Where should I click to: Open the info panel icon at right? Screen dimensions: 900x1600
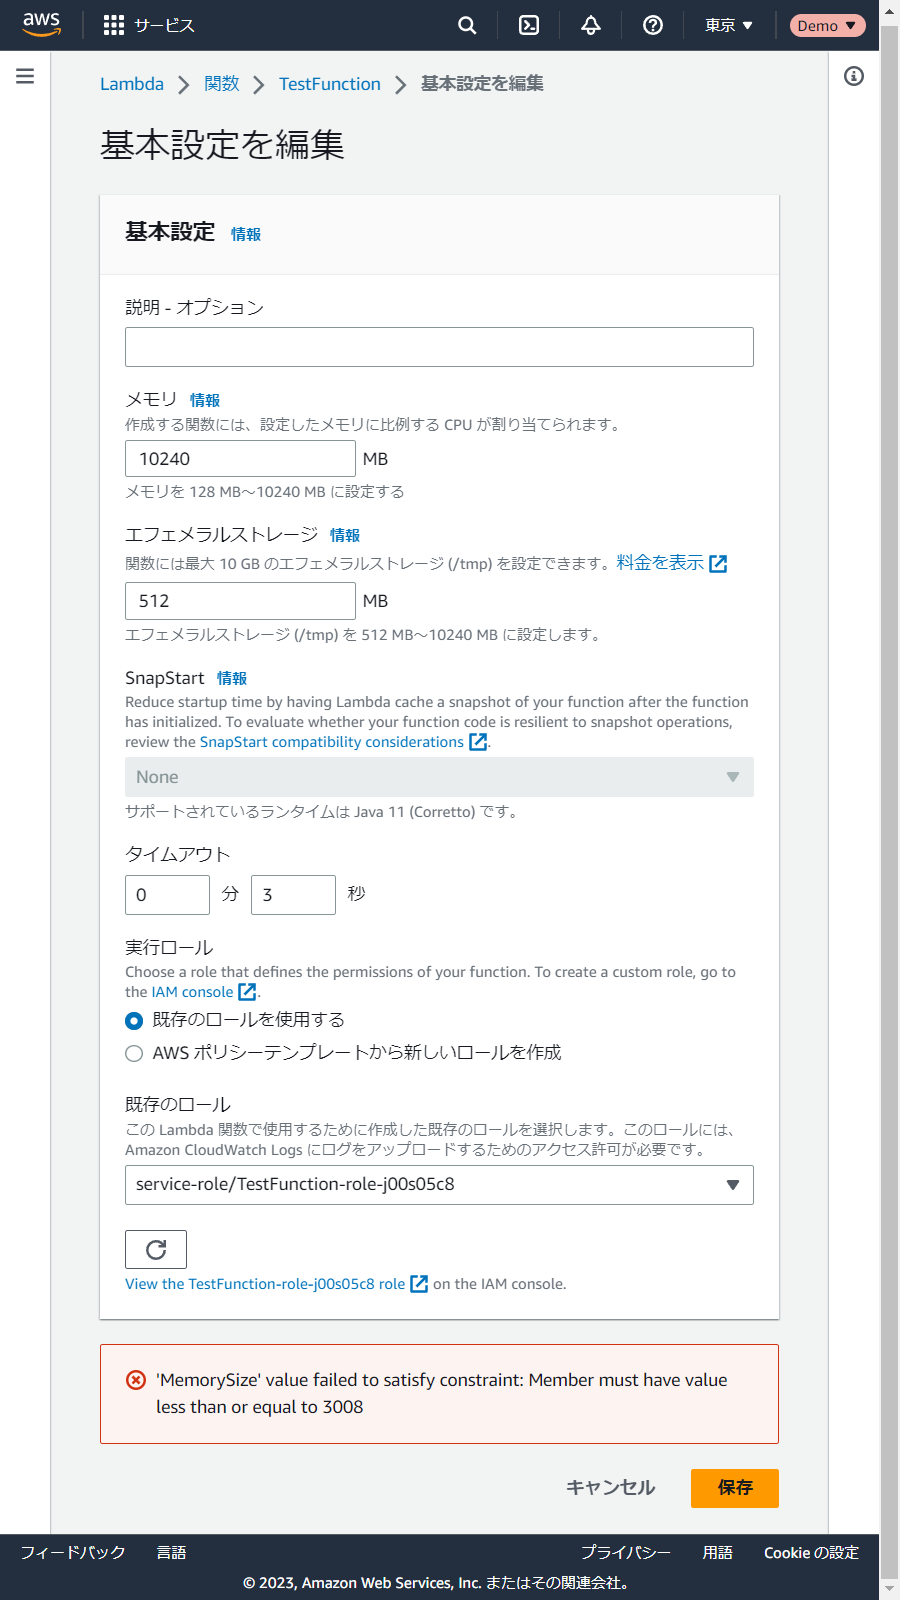(x=854, y=76)
